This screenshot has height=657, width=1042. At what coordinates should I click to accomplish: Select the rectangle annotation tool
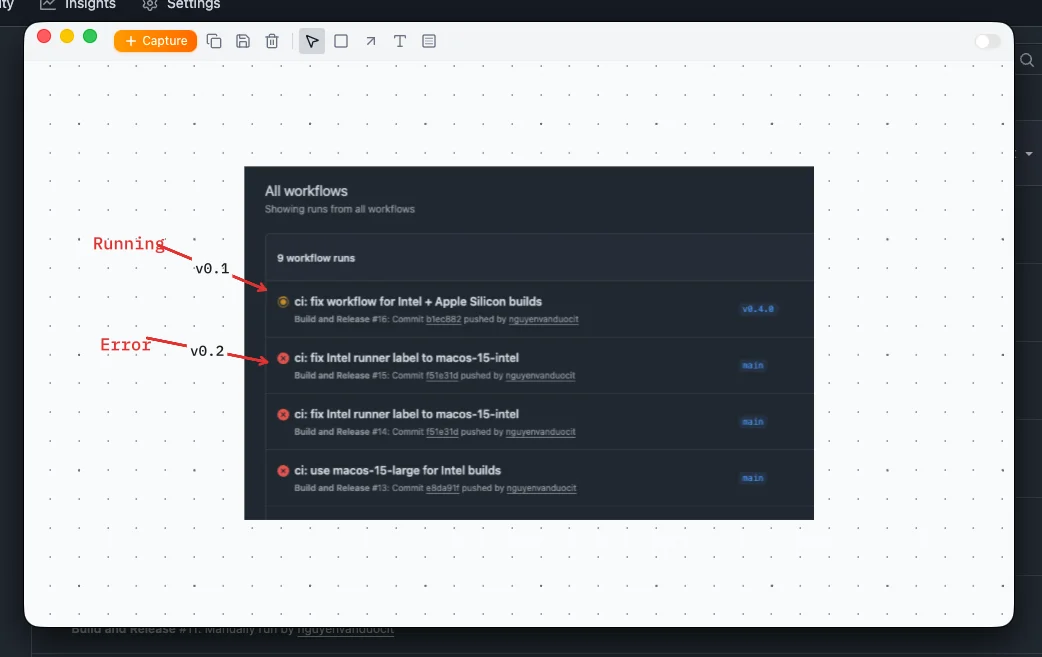coord(341,41)
